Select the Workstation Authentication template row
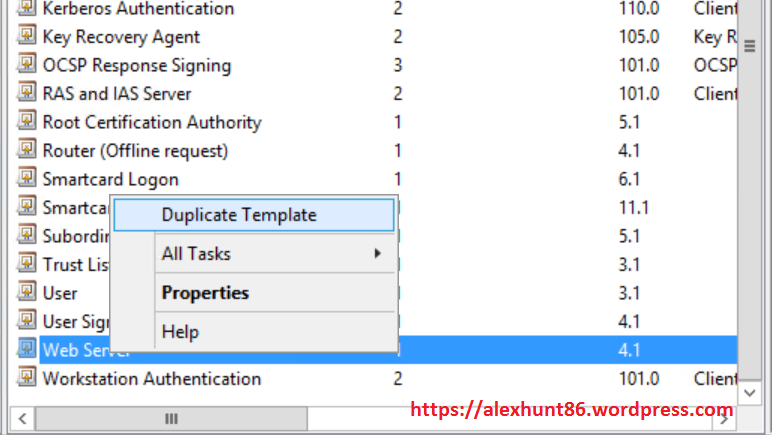 pyautogui.click(x=152, y=379)
